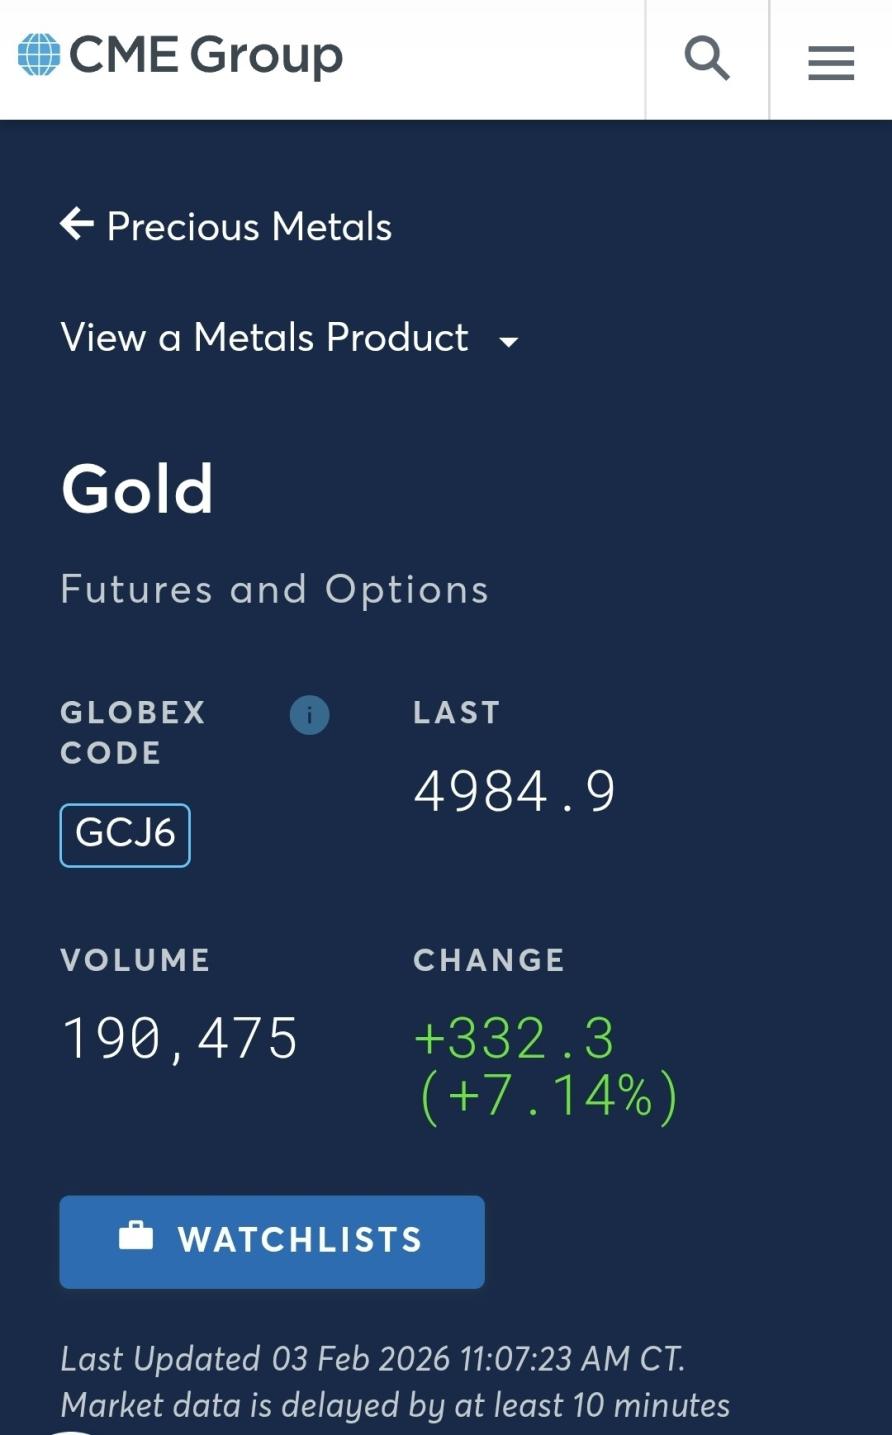Click the volume figure 190,475
Viewport: 892px width, 1435px height.
tap(180, 1038)
